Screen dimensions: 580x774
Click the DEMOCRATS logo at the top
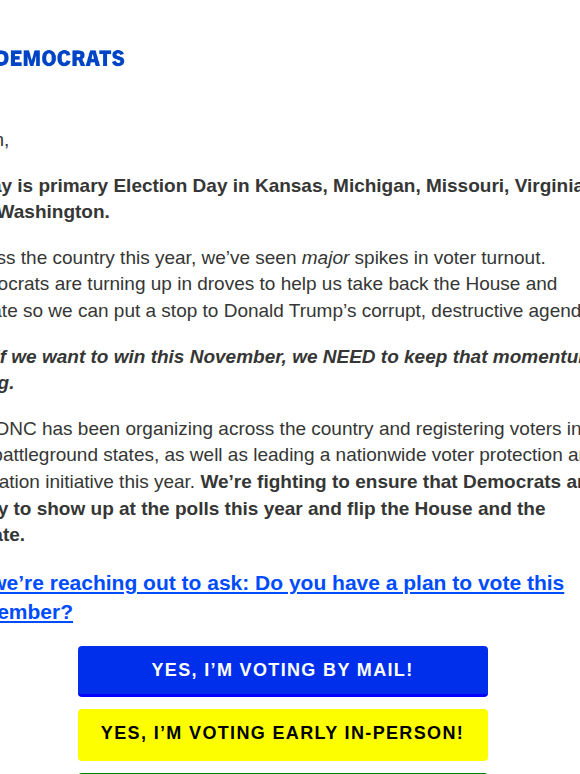click(x=62, y=58)
